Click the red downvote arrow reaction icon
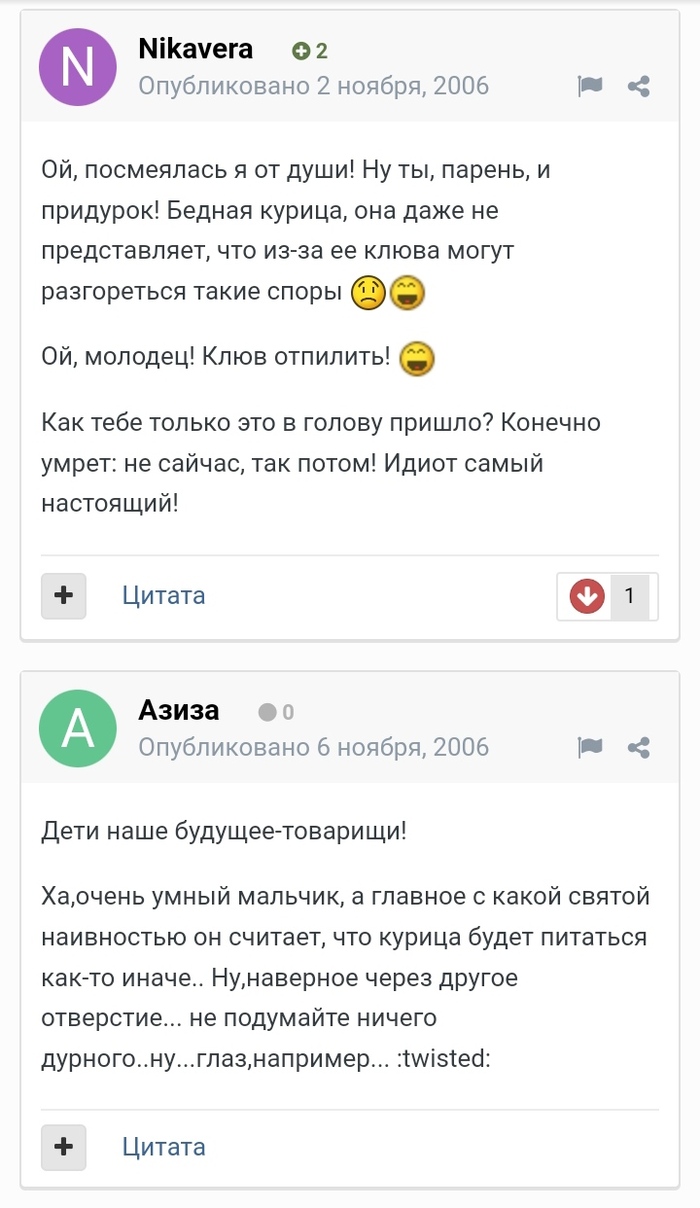The height and width of the screenshot is (1208, 700). click(587, 597)
